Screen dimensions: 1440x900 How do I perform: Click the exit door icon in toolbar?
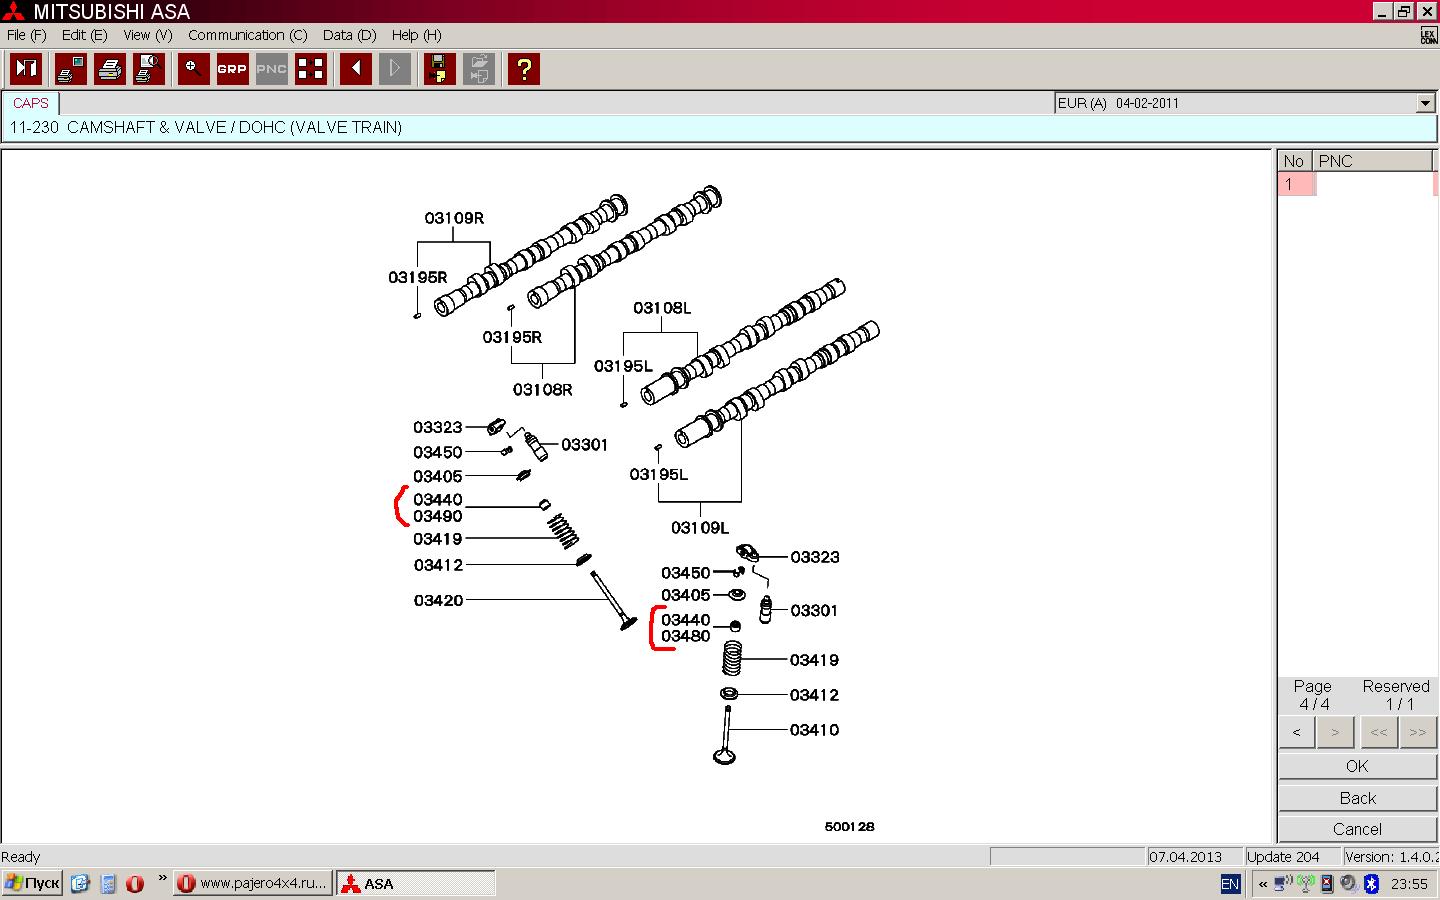[x=26, y=69]
